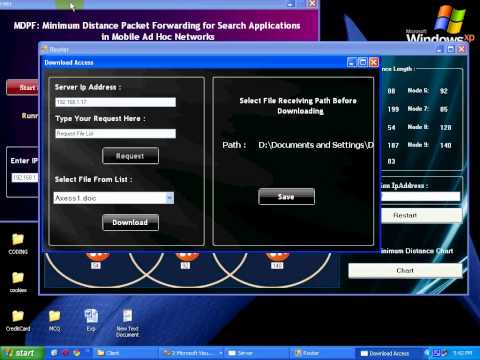Click the Node 7 value 85
480x360 pixels.
tap(444, 109)
